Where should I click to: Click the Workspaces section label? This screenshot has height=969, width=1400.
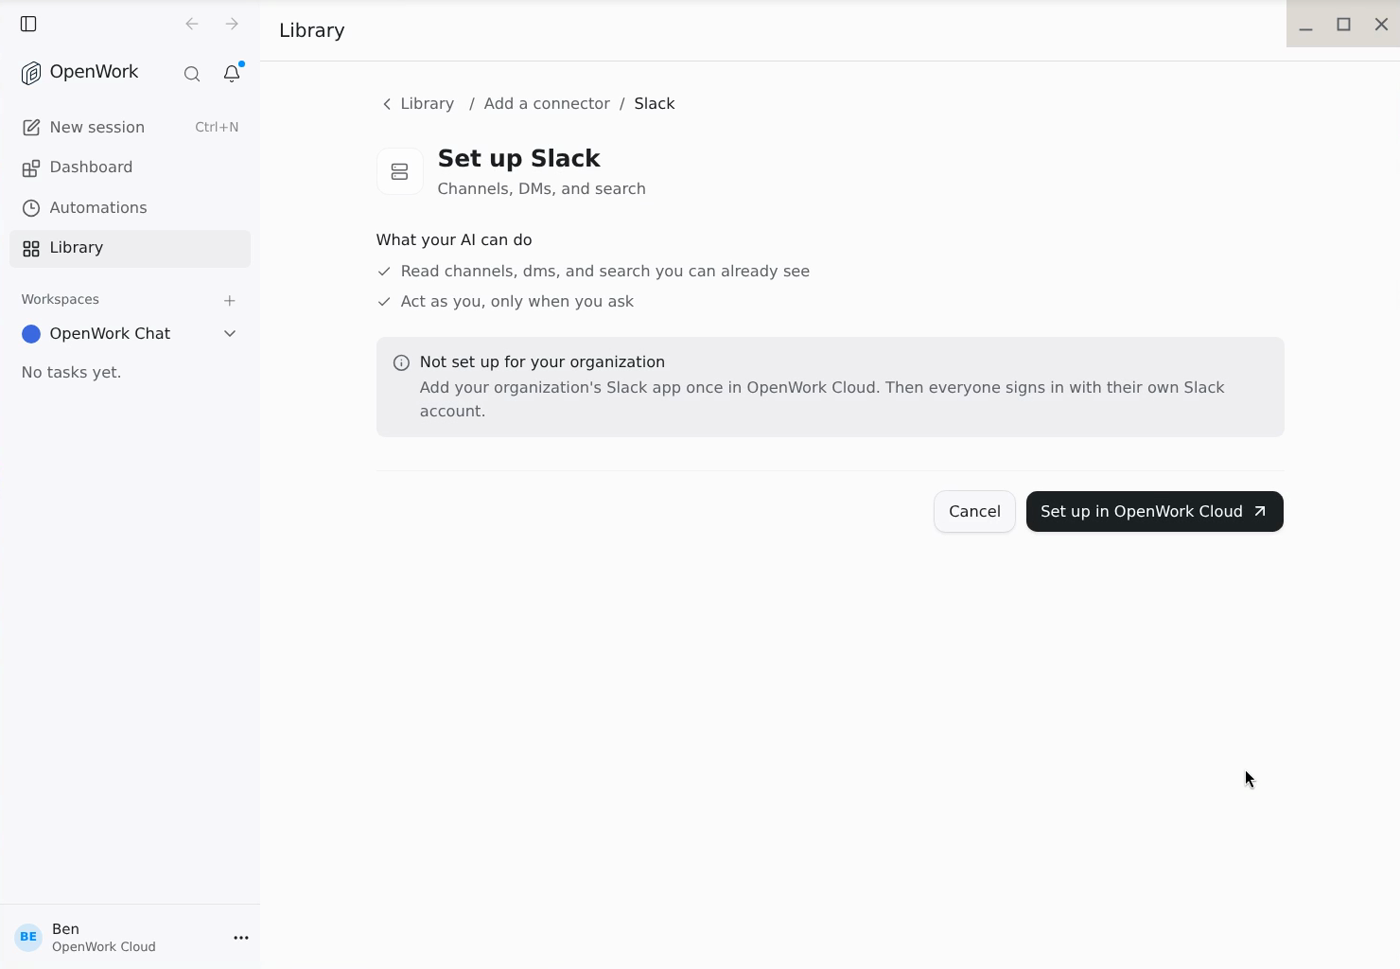click(x=60, y=300)
